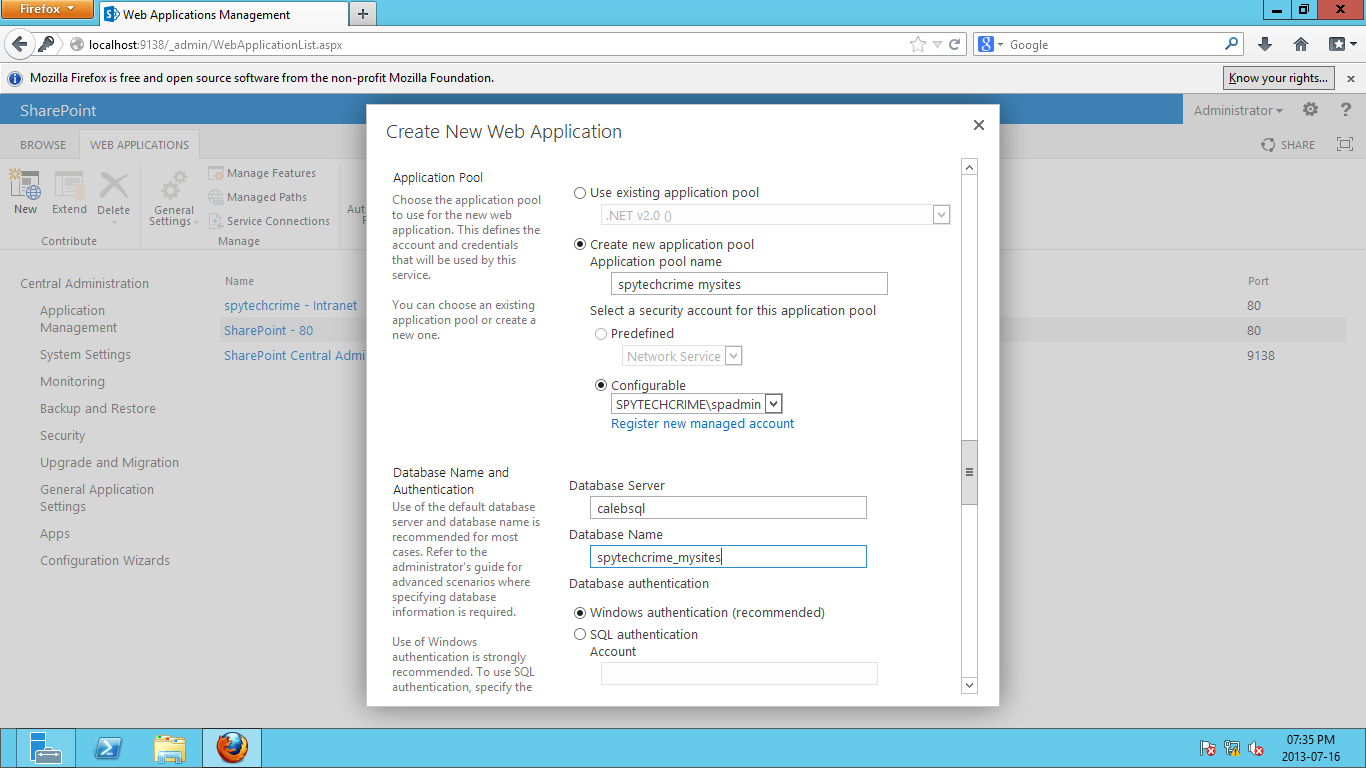
Task: Click Register new managed account link
Action: pos(702,424)
